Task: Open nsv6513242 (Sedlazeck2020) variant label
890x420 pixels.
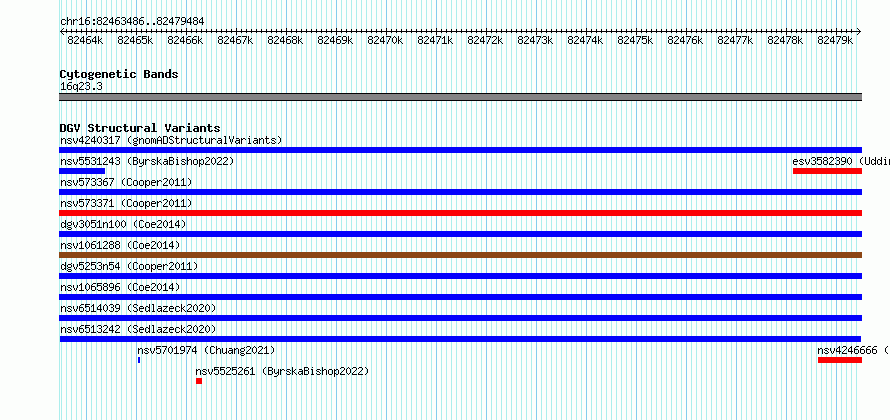Action: 138,329
